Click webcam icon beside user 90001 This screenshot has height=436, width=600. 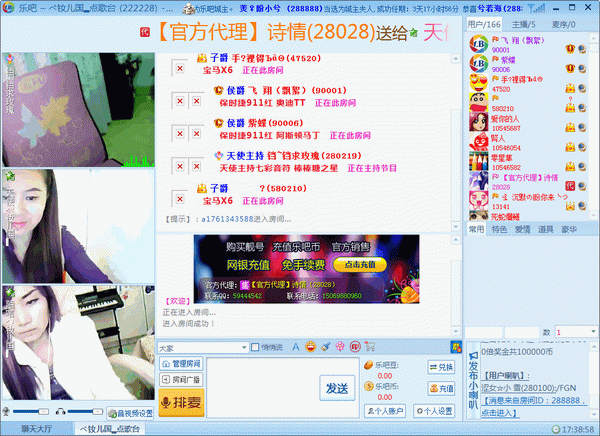pos(582,49)
